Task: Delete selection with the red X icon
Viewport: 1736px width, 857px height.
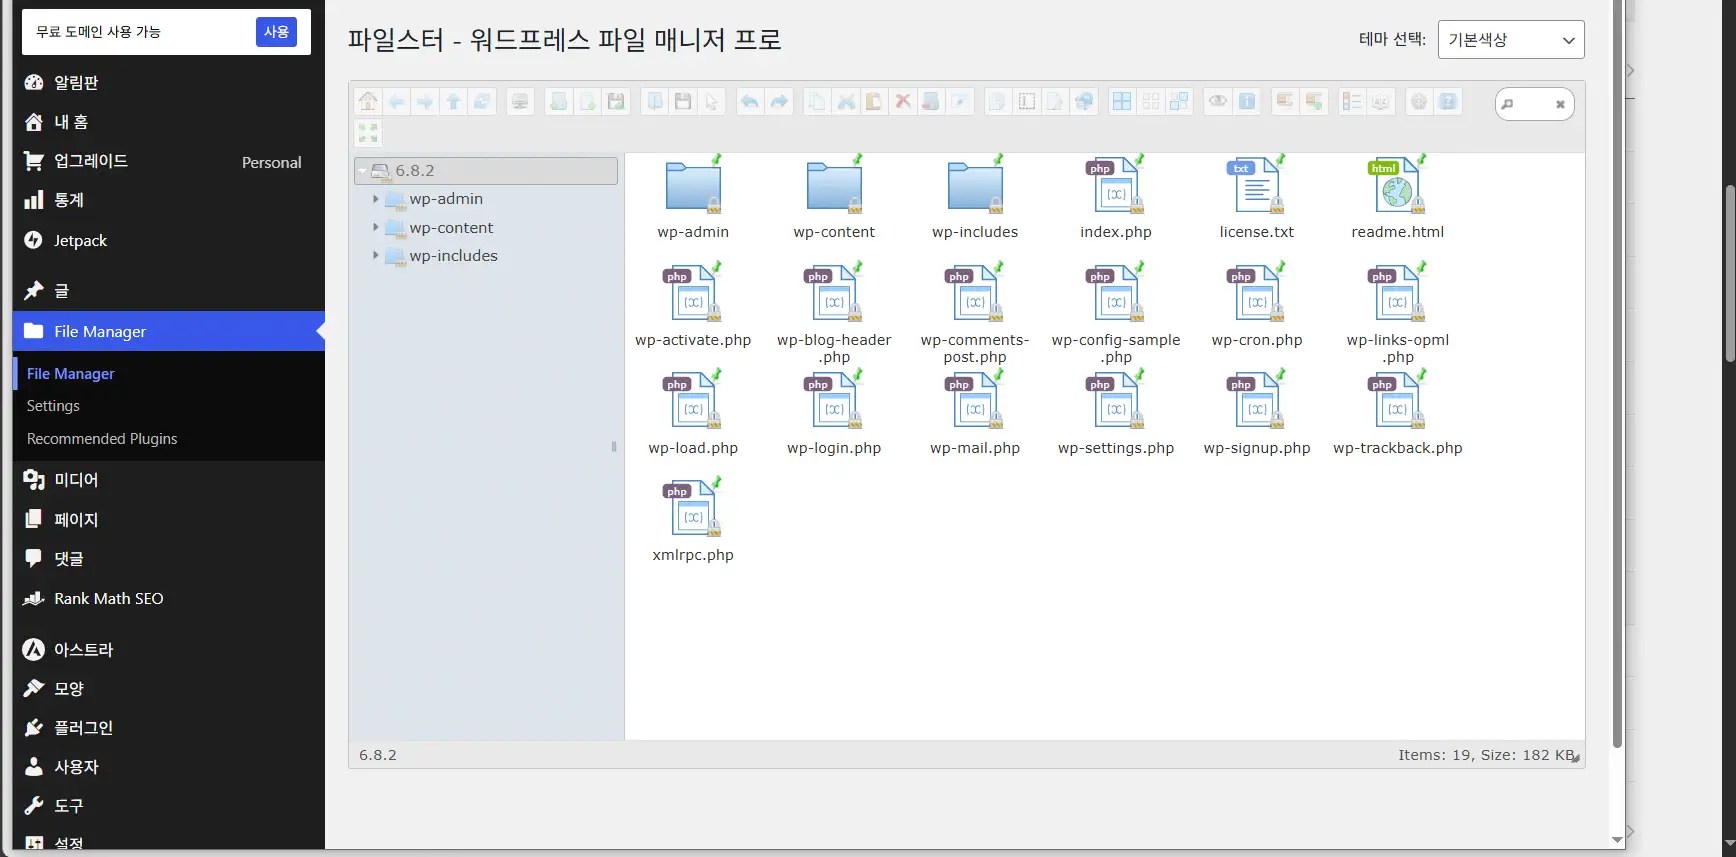Action: click(903, 101)
